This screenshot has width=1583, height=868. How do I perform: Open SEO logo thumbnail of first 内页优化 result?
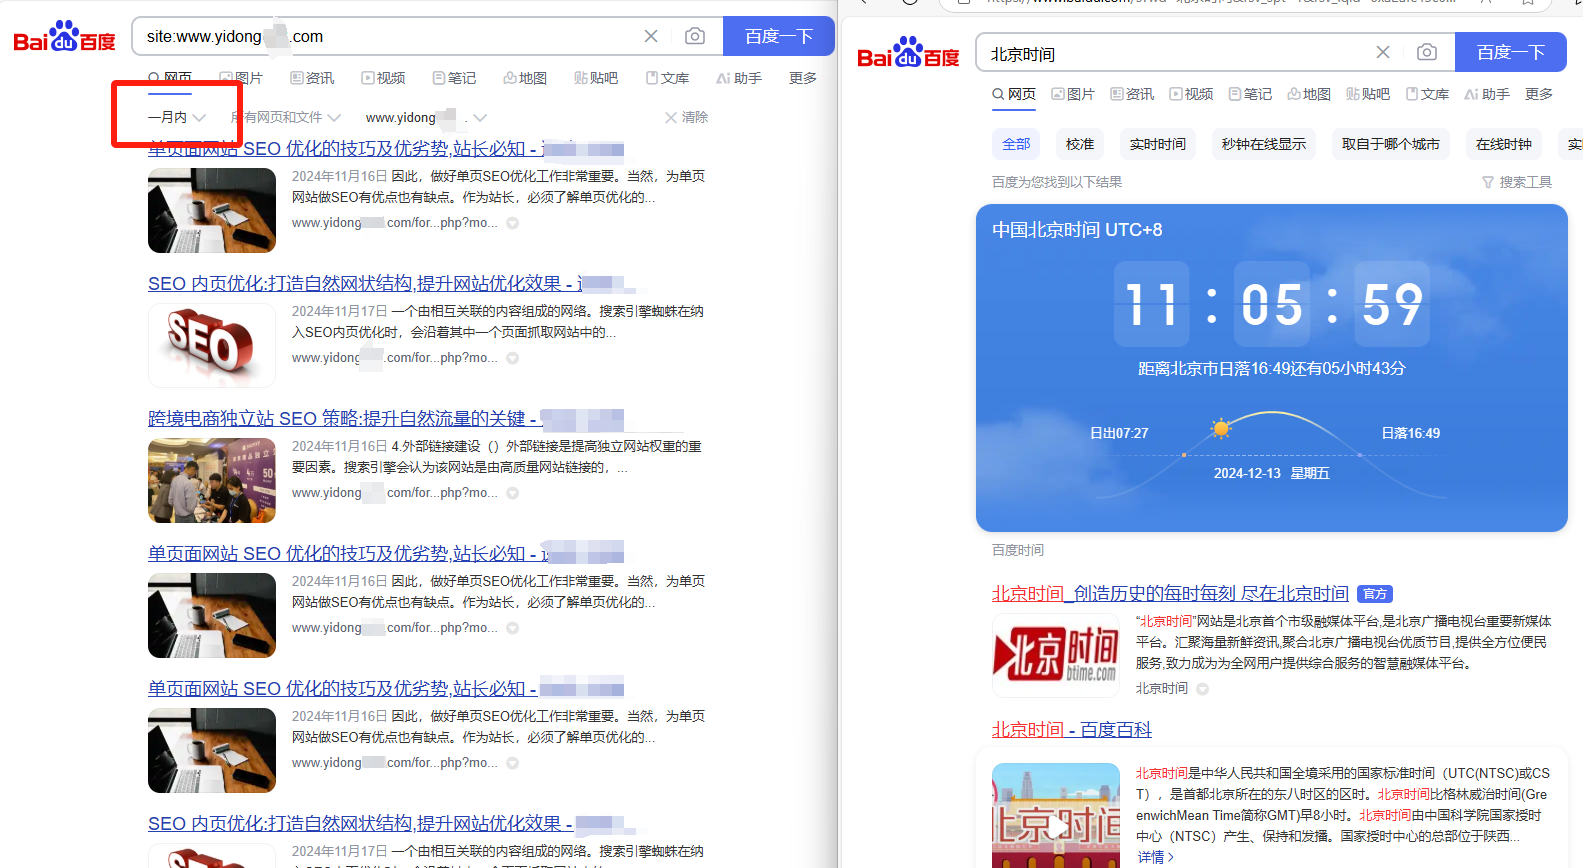tap(212, 345)
